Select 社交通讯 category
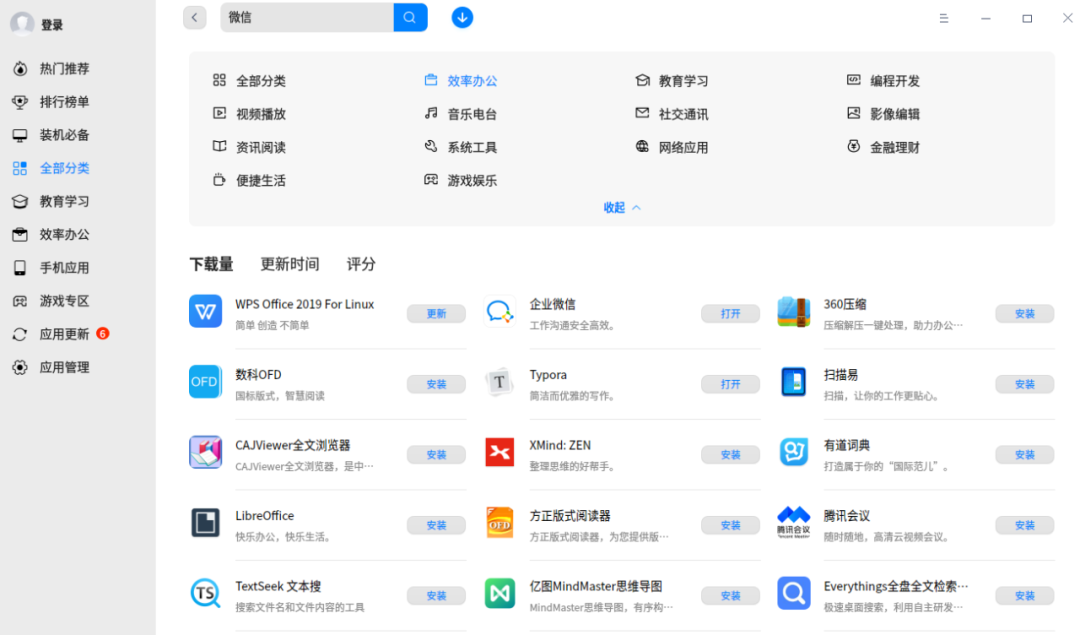 pyautogui.click(x=672, y=114)
